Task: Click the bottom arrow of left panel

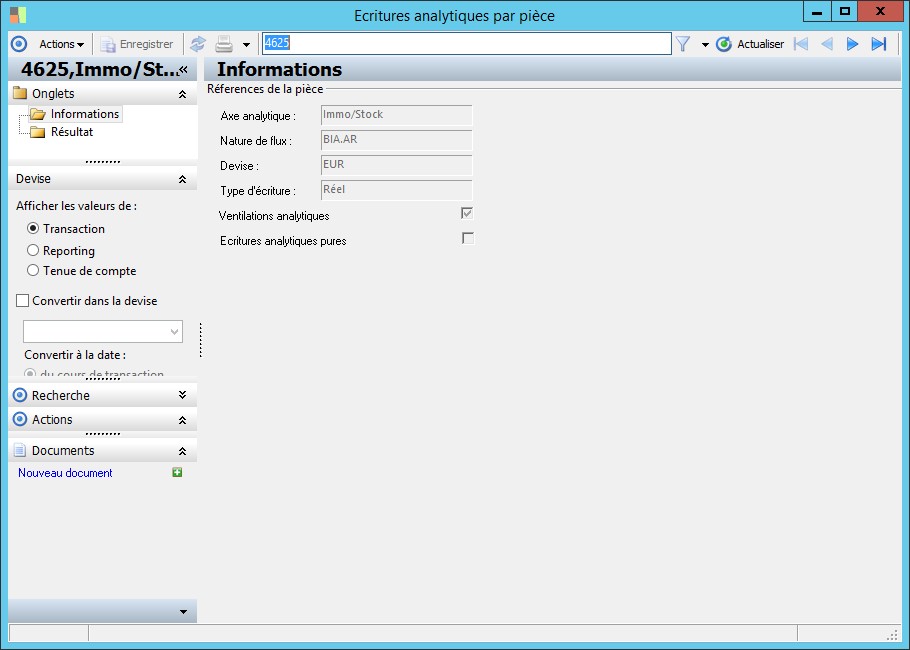Action: tap(183, 612)
